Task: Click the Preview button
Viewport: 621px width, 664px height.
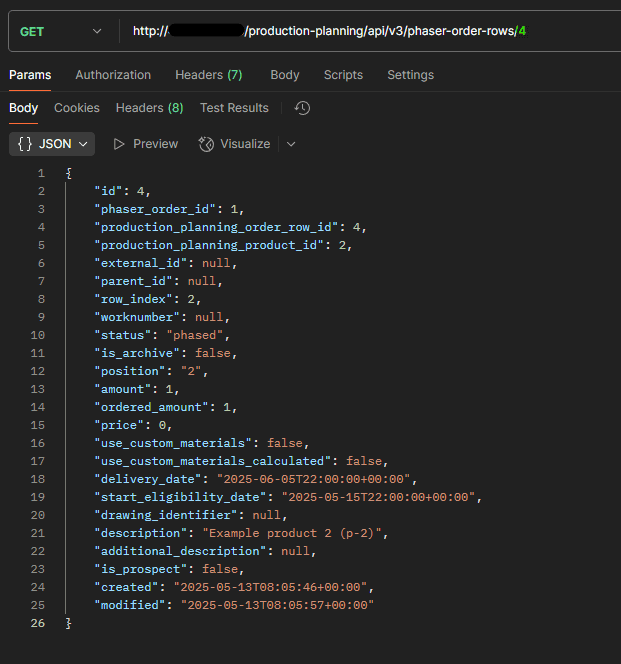Action: (x=146, y=144)
